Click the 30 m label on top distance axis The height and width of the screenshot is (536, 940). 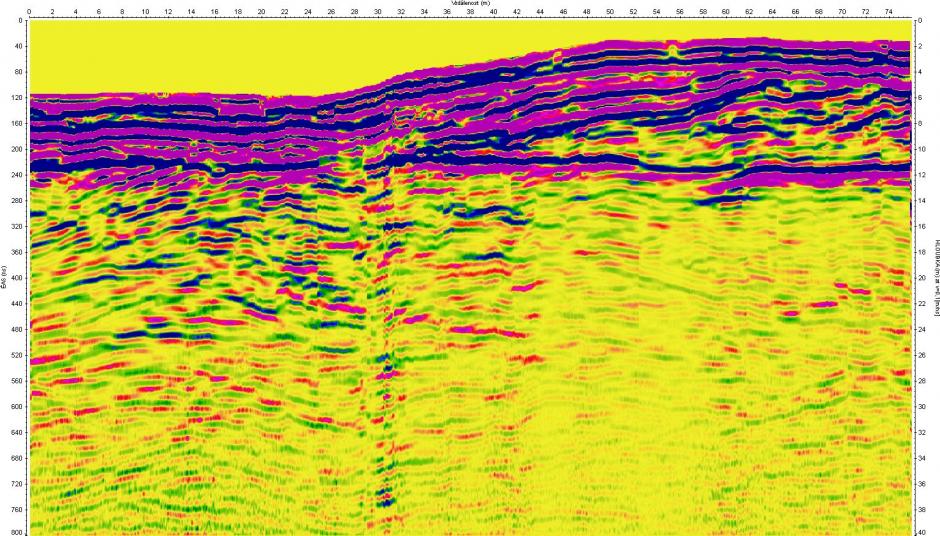(x=377, y=12)
